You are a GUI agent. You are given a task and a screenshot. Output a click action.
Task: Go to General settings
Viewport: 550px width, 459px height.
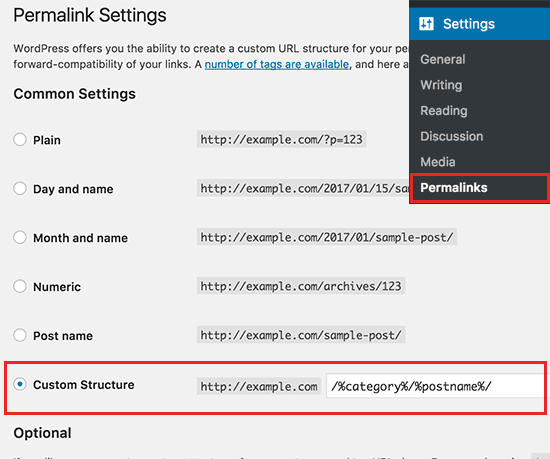tap(443, 59)
